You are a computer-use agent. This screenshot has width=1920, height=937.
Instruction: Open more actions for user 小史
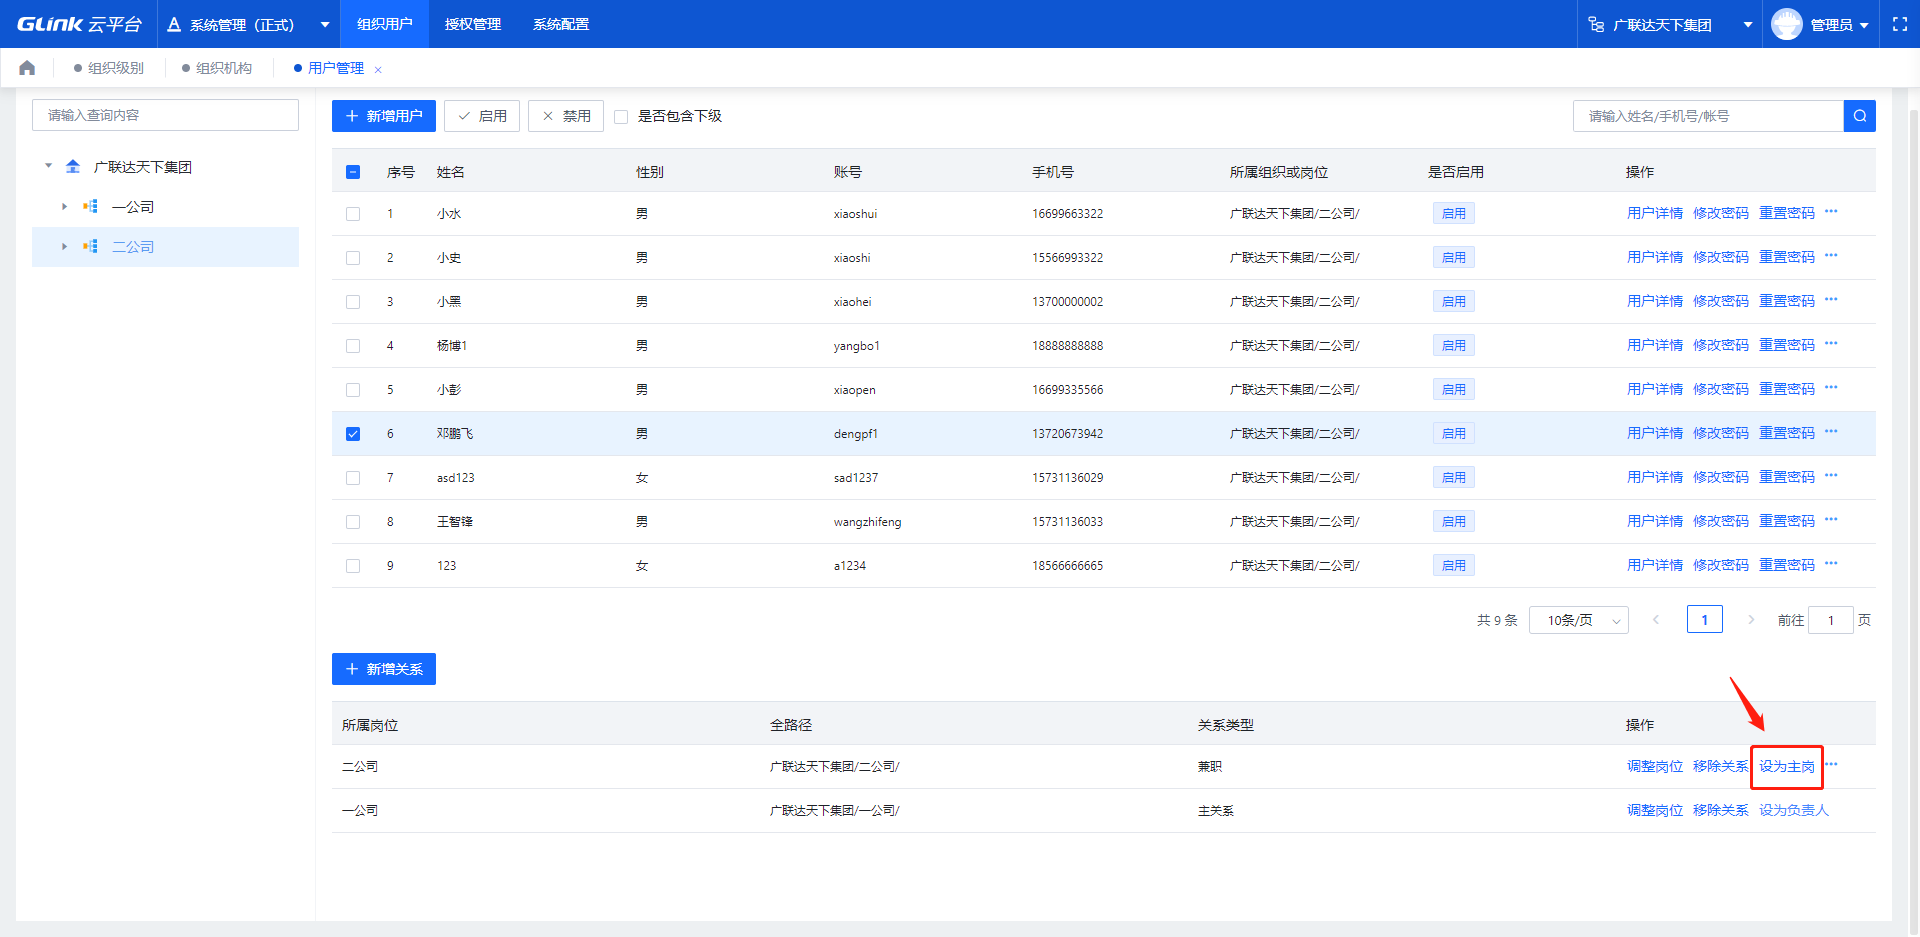1831,256
